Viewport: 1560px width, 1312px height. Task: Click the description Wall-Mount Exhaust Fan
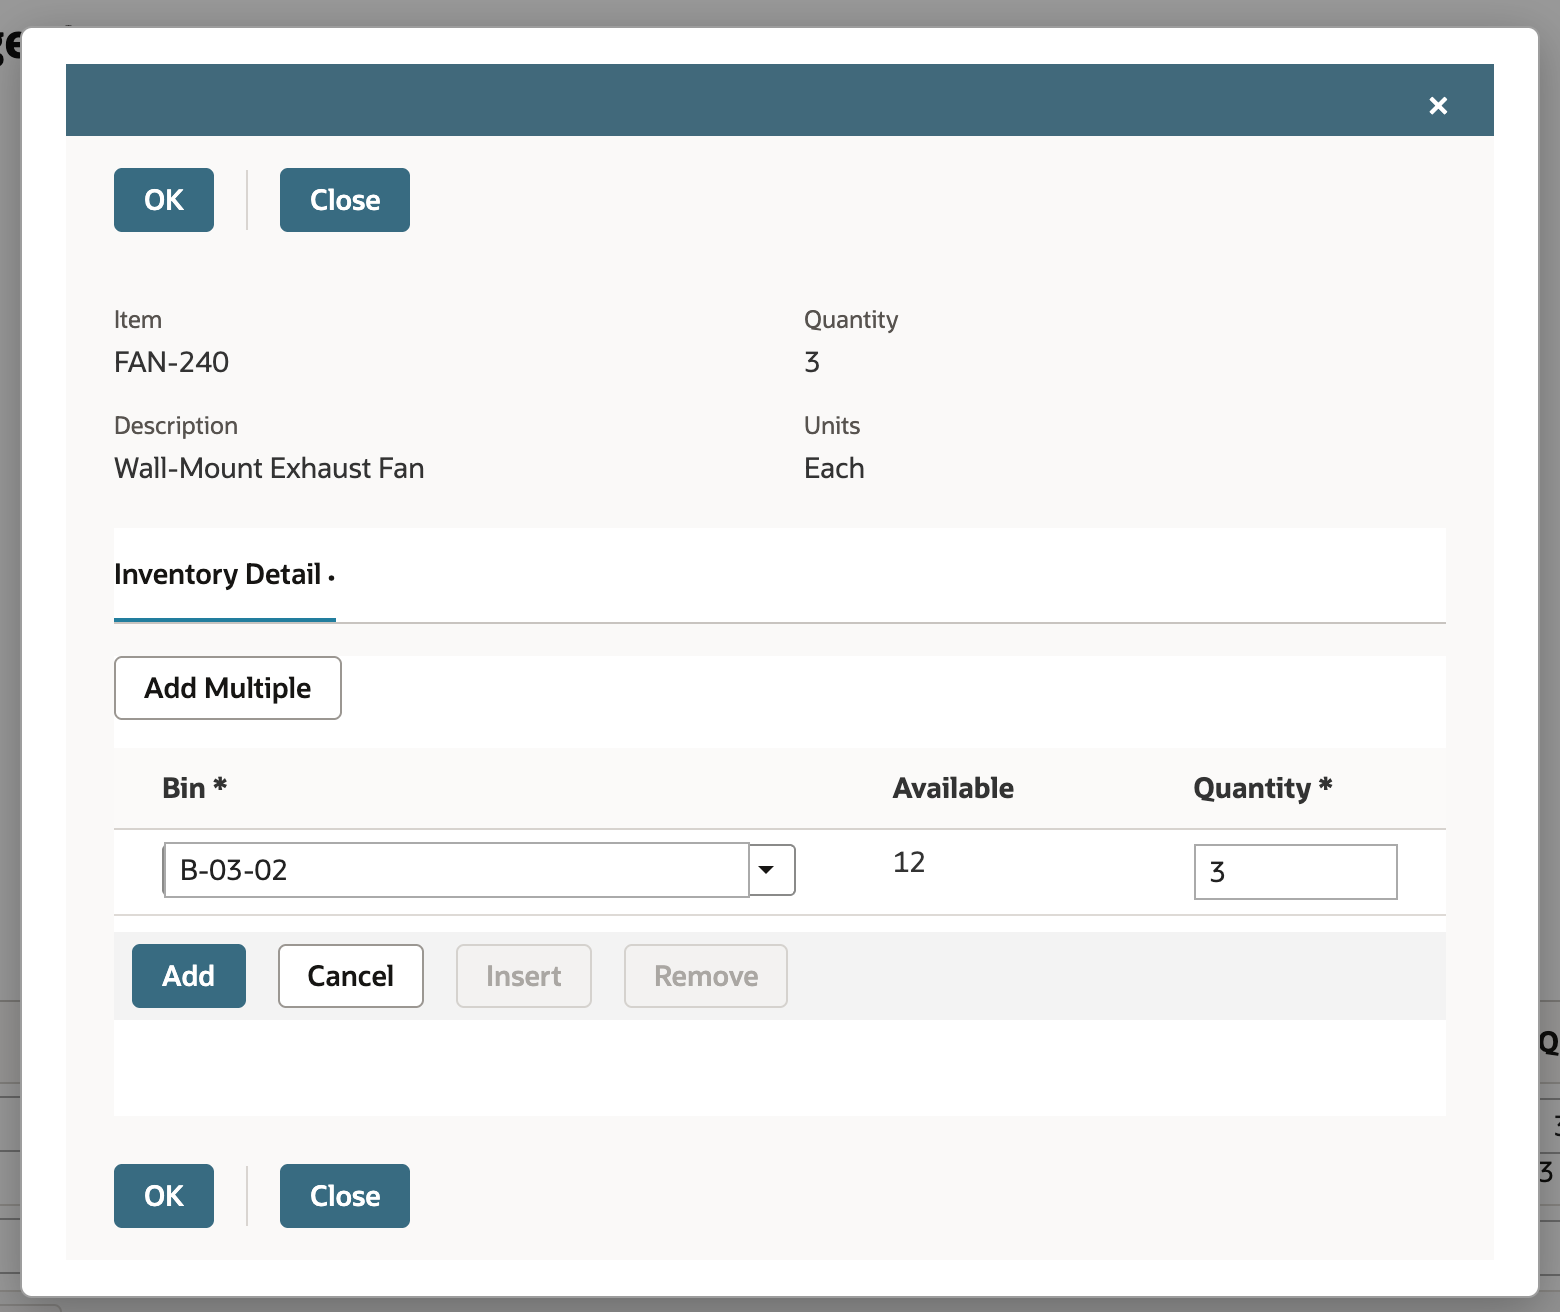(x=269, y=468)
